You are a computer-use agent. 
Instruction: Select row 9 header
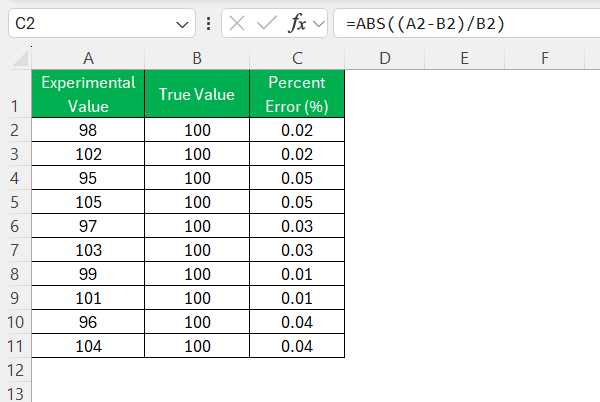click(15, 298)
